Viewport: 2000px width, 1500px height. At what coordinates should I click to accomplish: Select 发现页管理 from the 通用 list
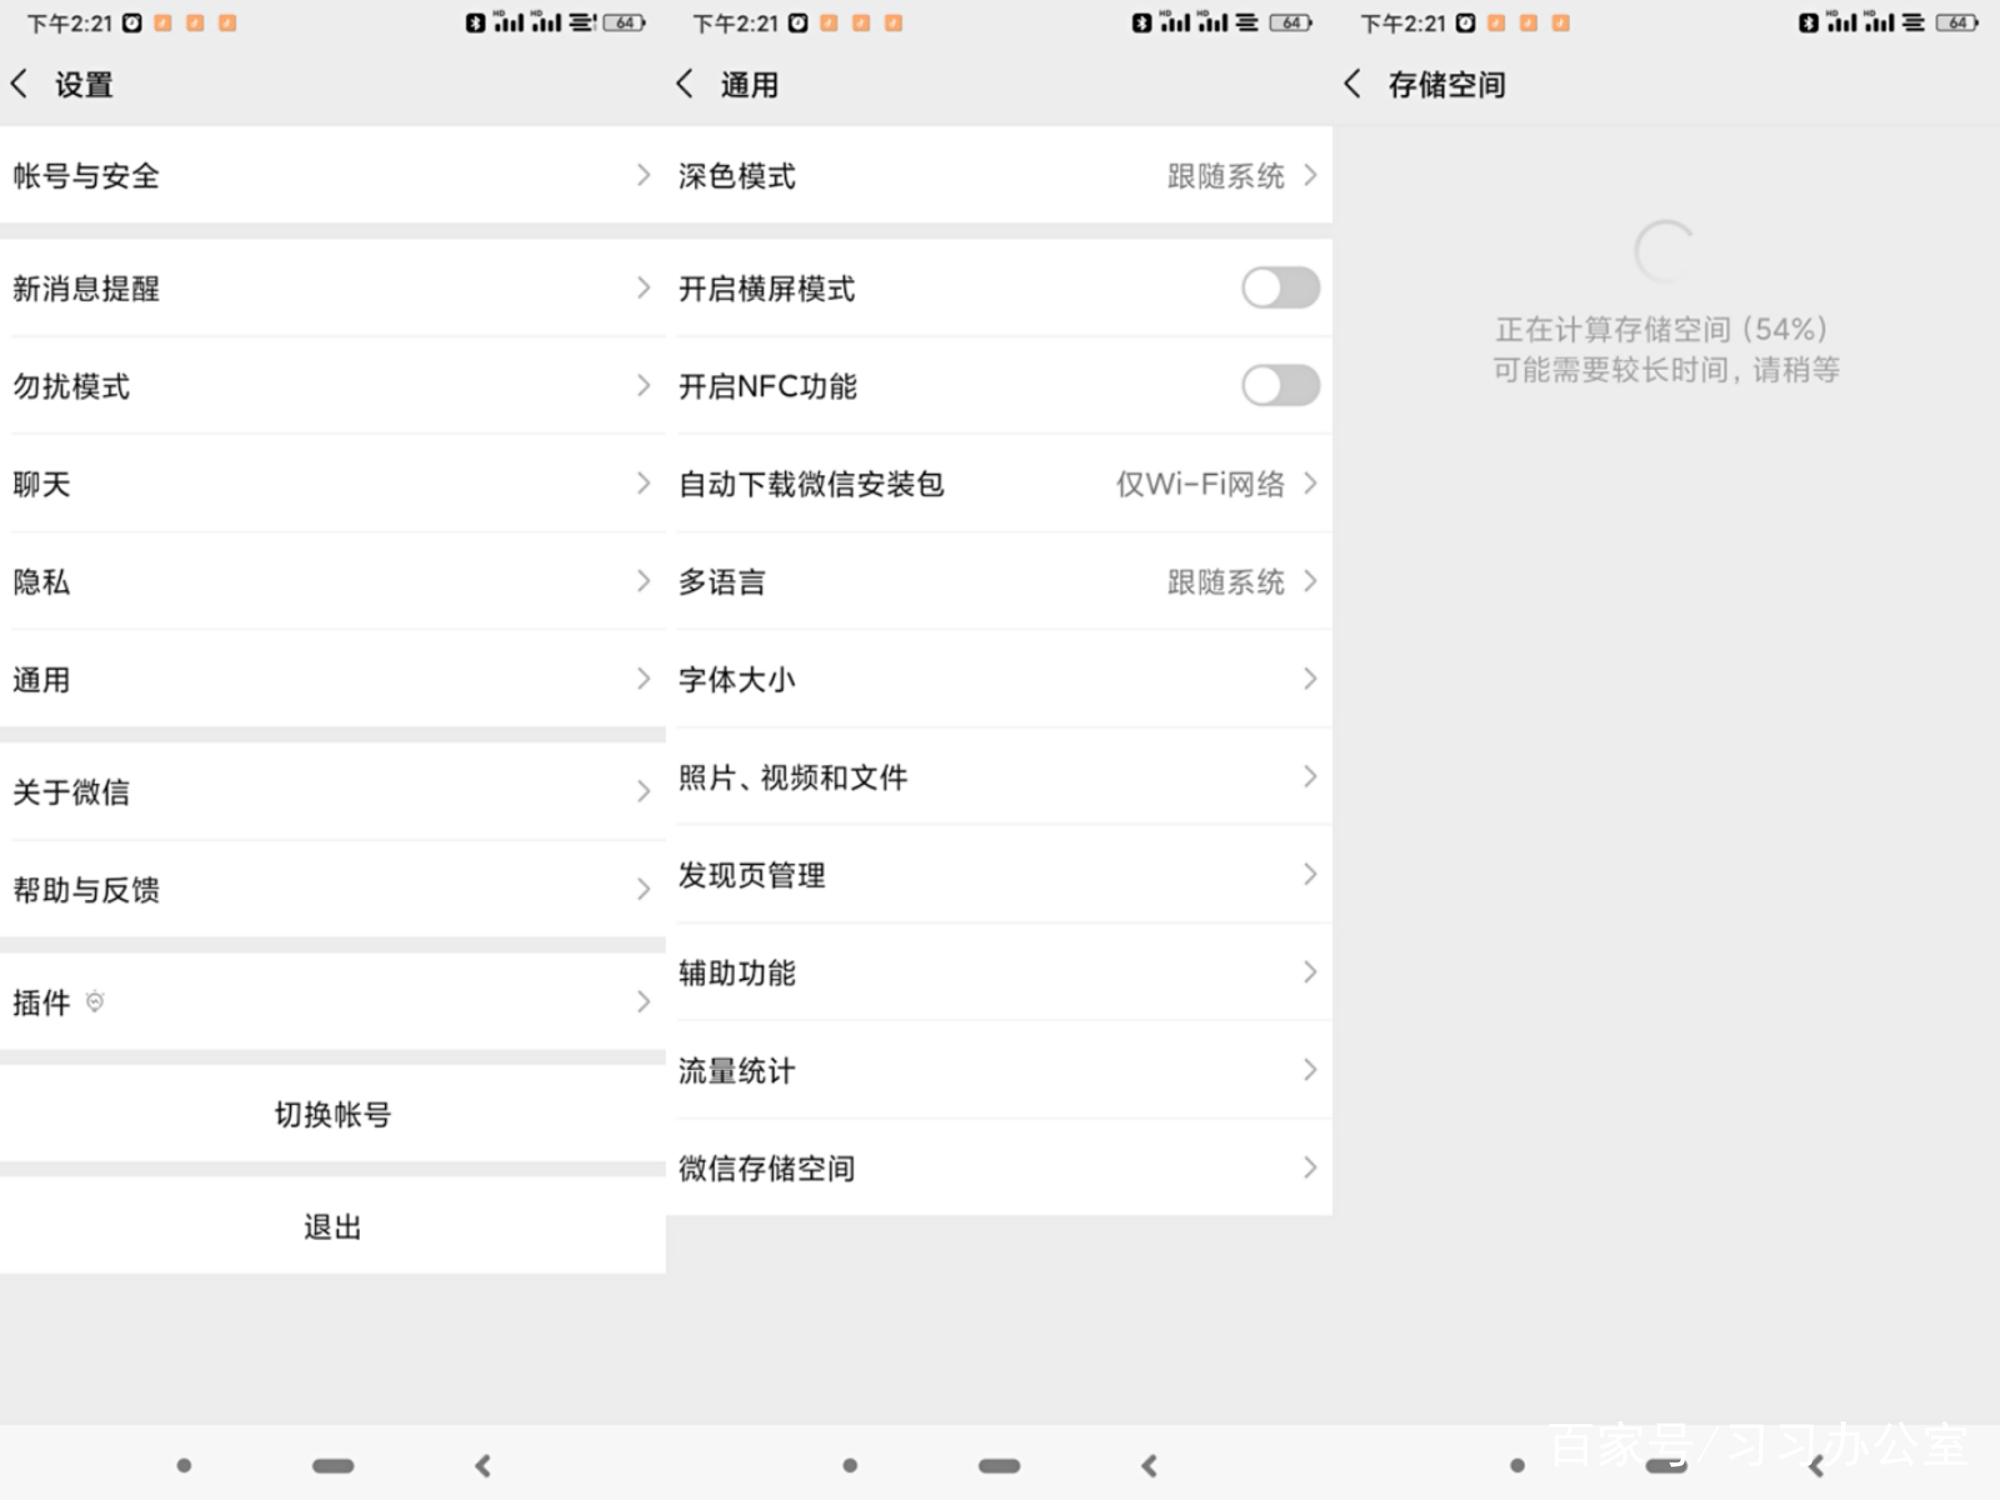(1000, 875)
